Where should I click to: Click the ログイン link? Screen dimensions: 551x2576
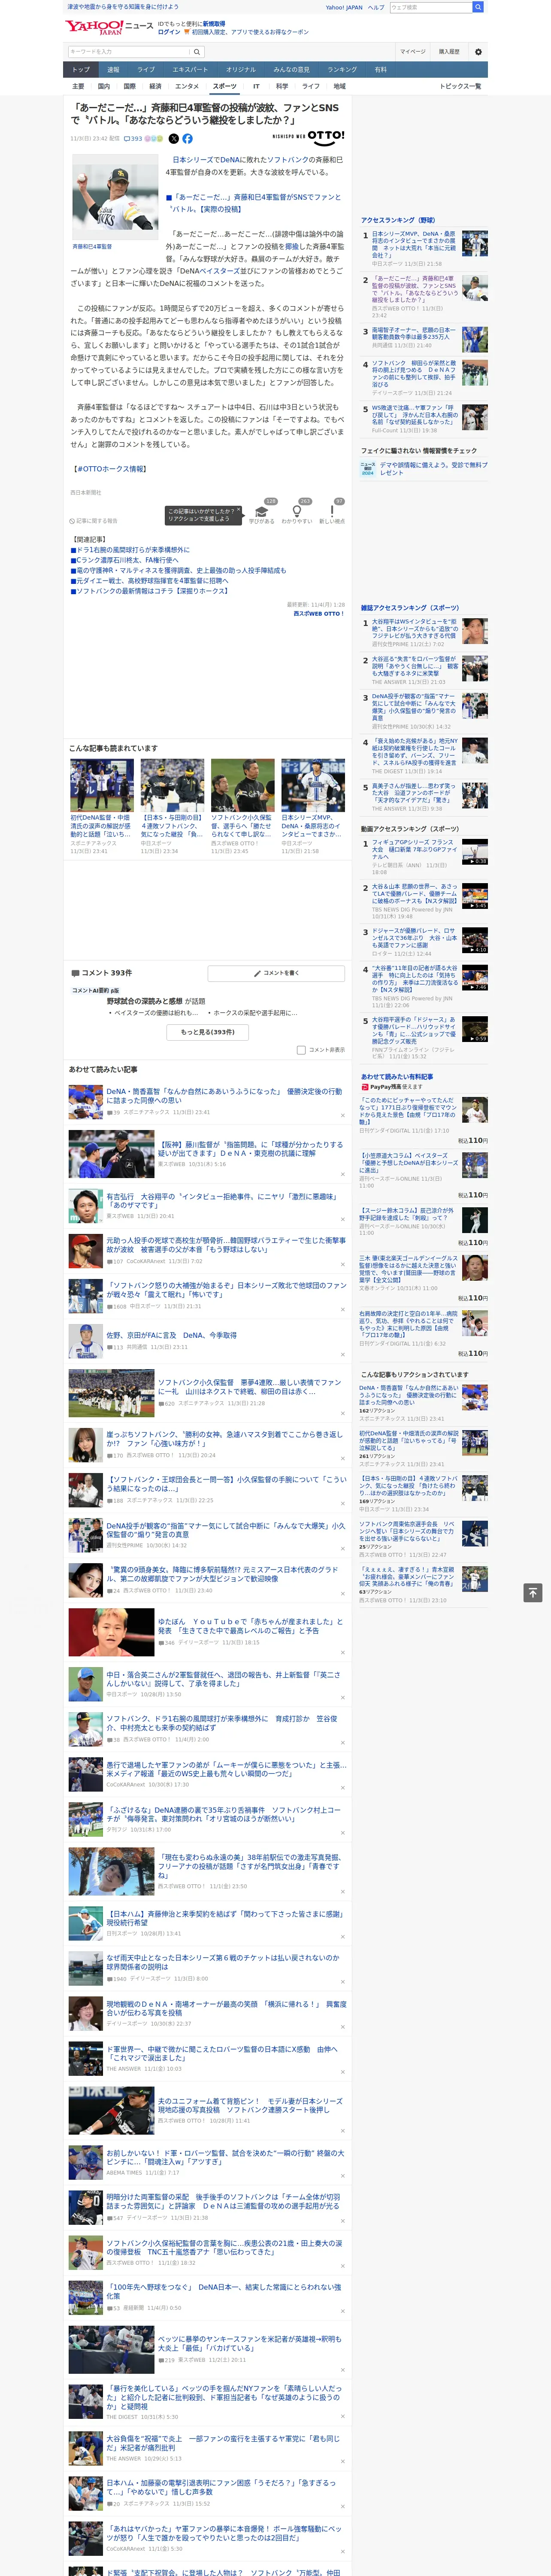[169, 32]
